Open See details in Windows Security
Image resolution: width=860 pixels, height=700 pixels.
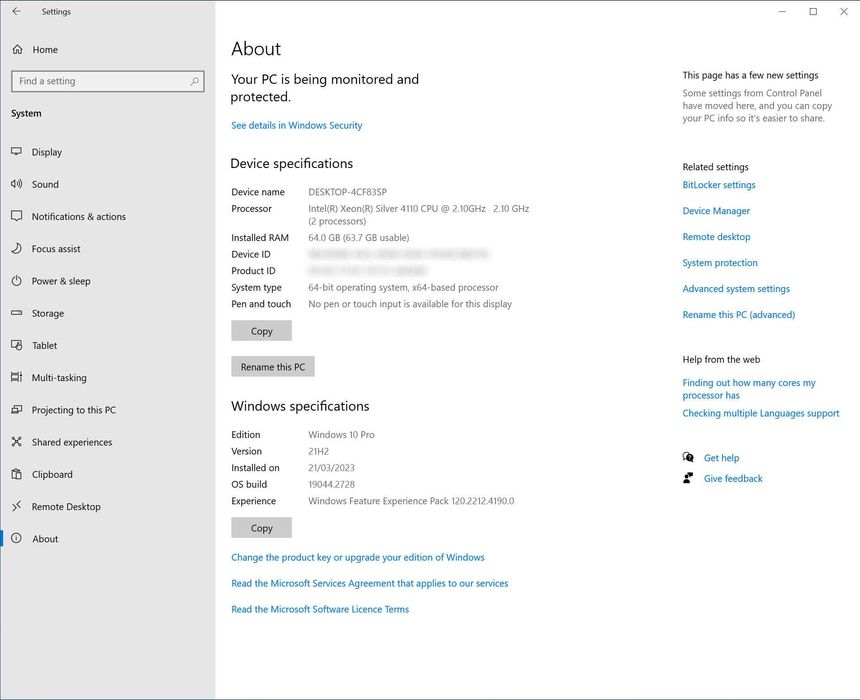(x=297, y=125)
